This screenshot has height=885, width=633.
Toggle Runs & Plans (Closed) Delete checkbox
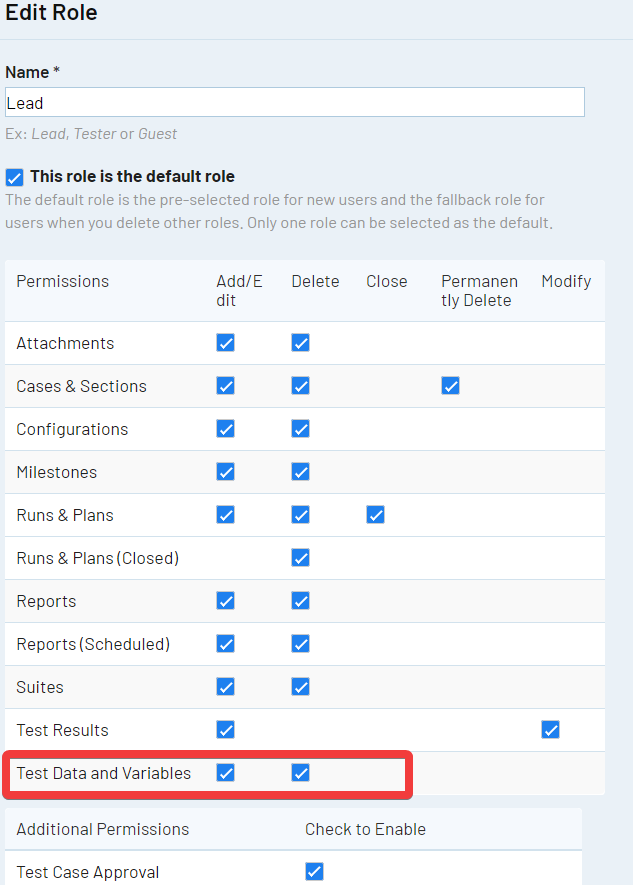tap(301, 558)
